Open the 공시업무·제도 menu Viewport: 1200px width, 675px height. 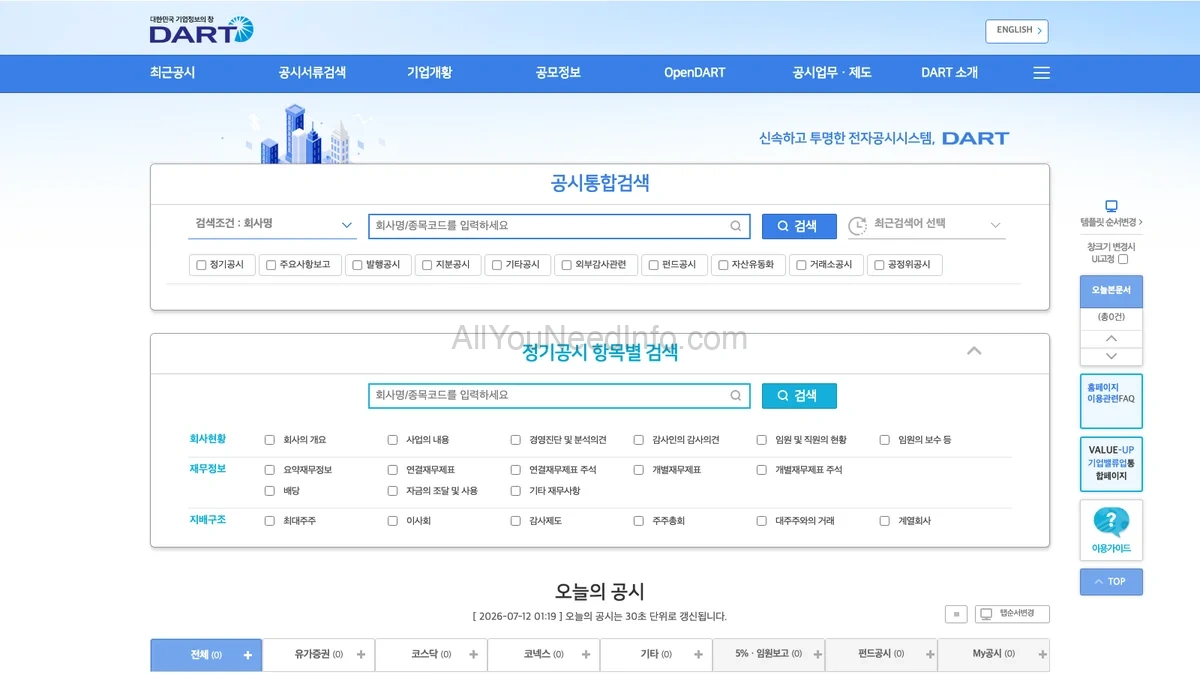(x=832, y=73)
